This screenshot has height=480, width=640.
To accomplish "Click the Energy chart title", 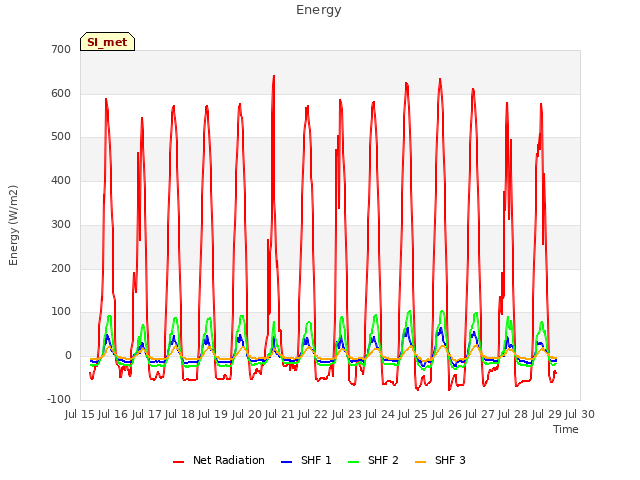I will tap(319, 10).
